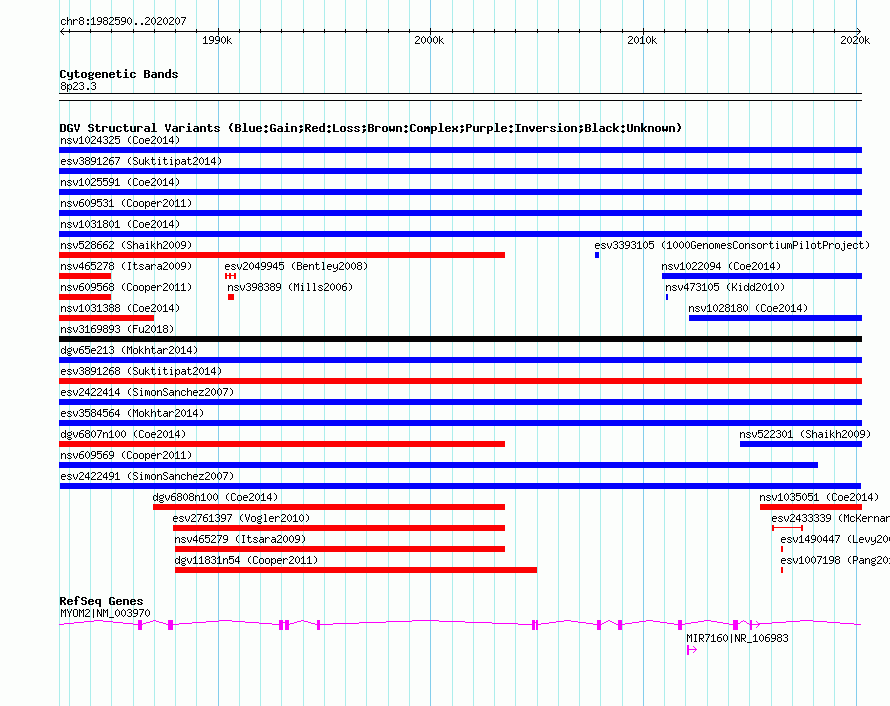The width and height of the screenshot is (890, 706).
Task: Click esv3393105 (1000GenomesConsortiumPilotProject) label
Action: click(x=732, y=245)
